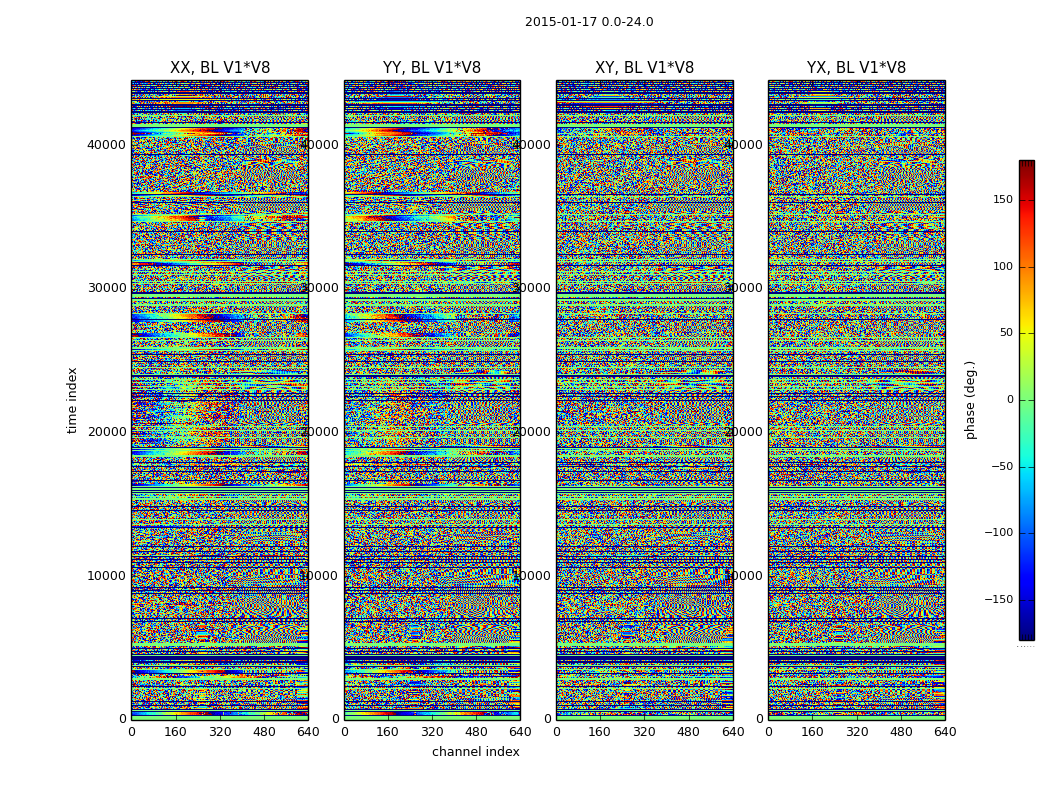The image size is (1050, 800).
Task: Click the figure title "2015-01-17 0.0-24.0"
Action: 589,22
